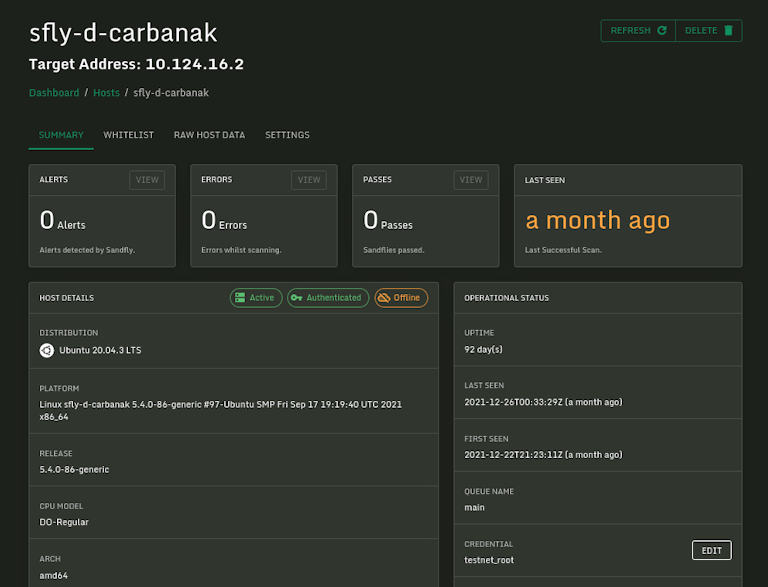Click the Authenticated key icon
This screenshot has width=768, height=587.
point(296,298)
